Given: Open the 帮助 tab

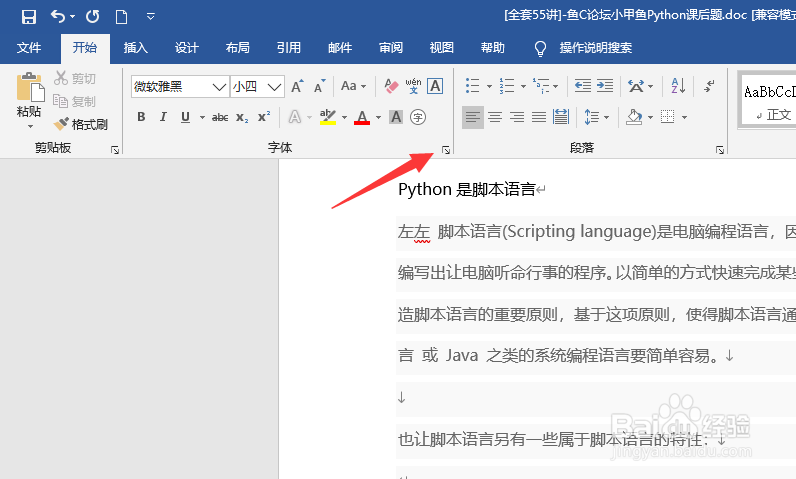Looking at the screenshot, I should (493, 48).
